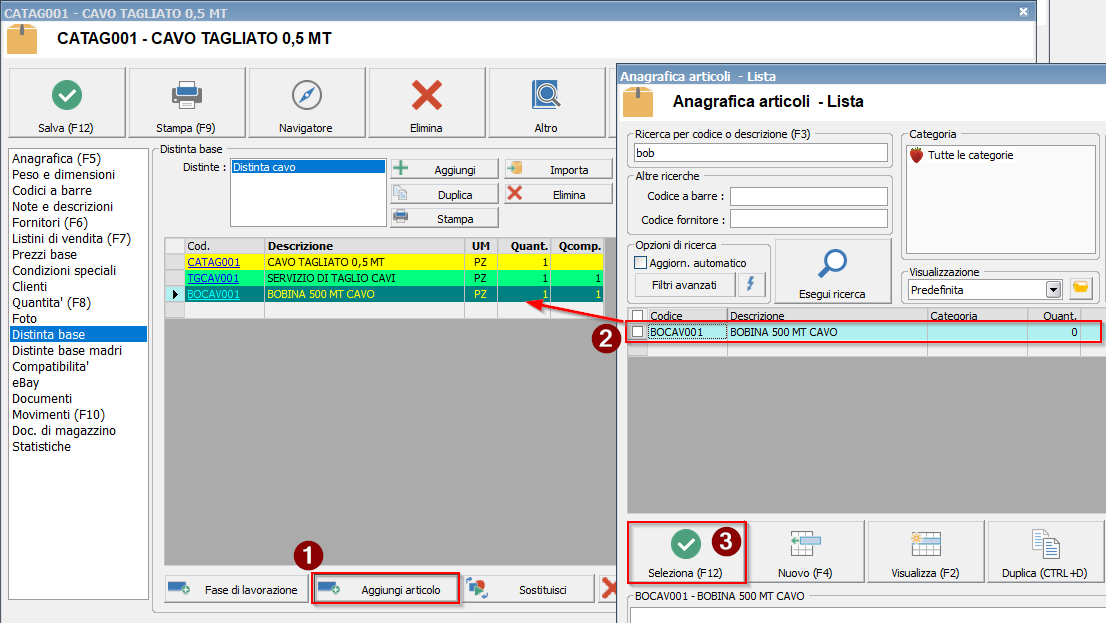Open the Fornitori (F6) section
Viewport: 1106px width, 623px height.
pos(50,223)
